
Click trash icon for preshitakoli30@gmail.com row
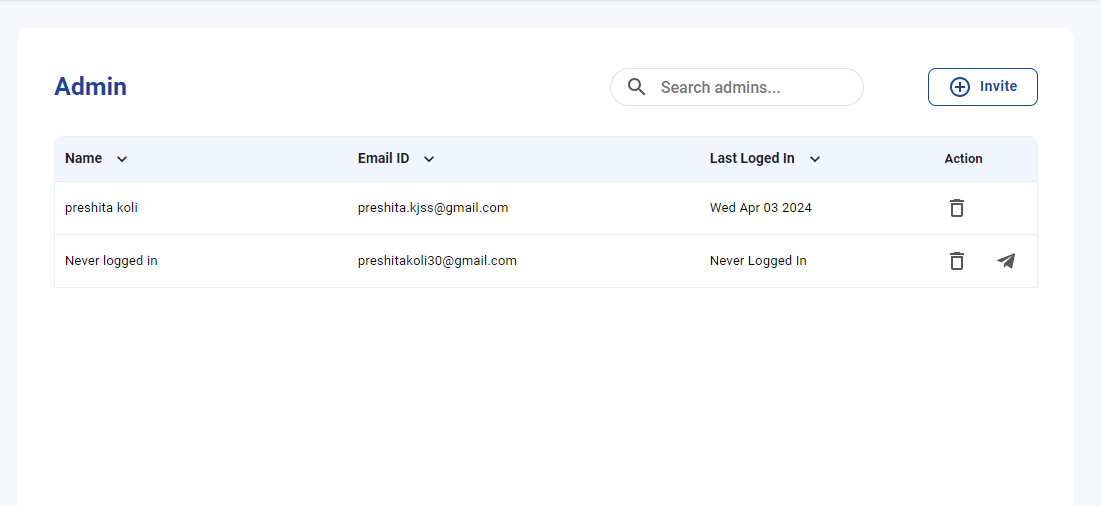[x=956, y=261]
